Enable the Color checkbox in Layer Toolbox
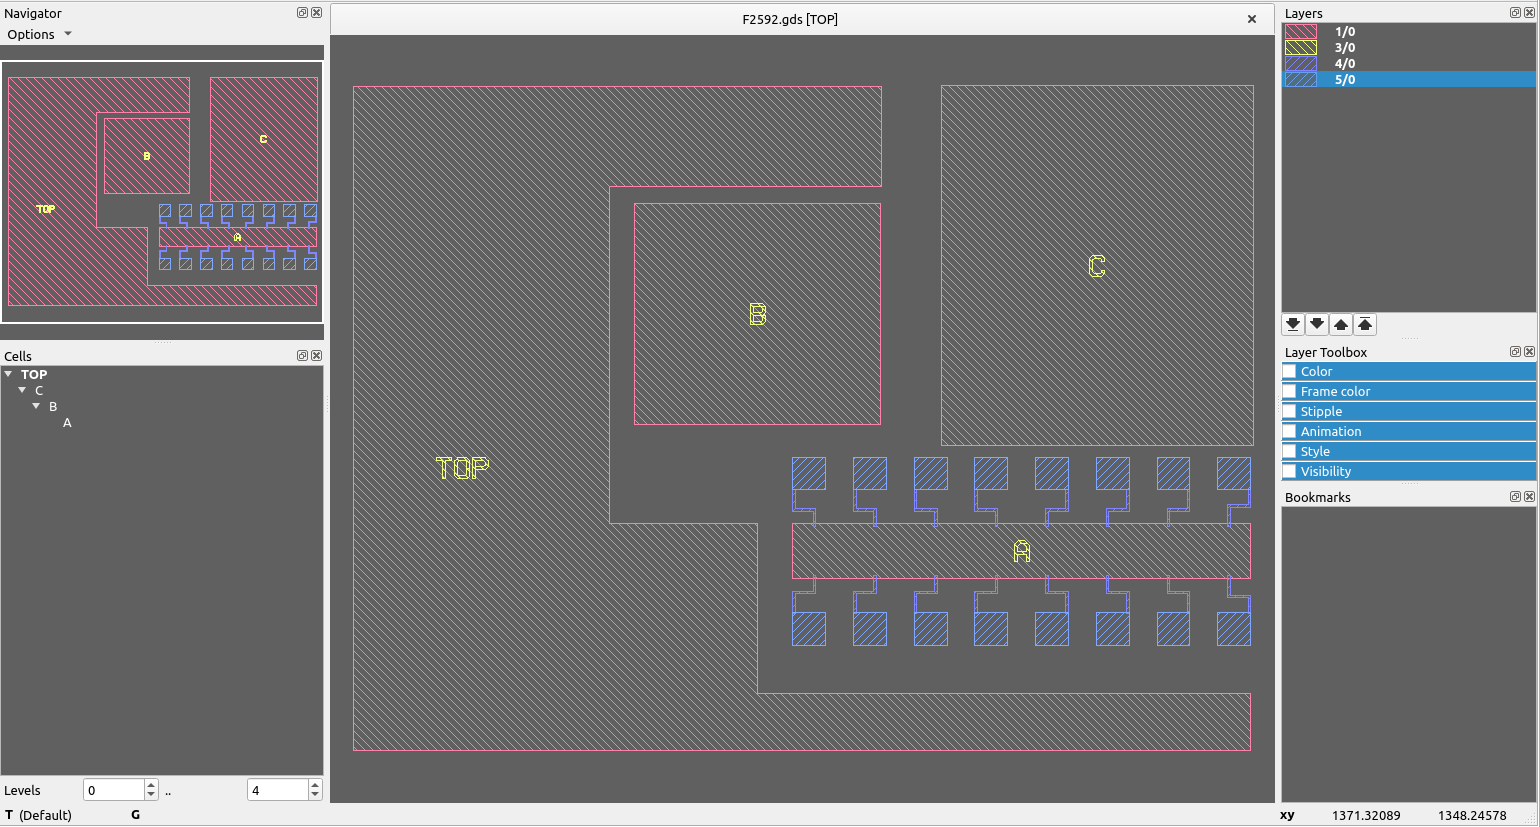Screen dimensions: 1540x827 (1290, 372)
